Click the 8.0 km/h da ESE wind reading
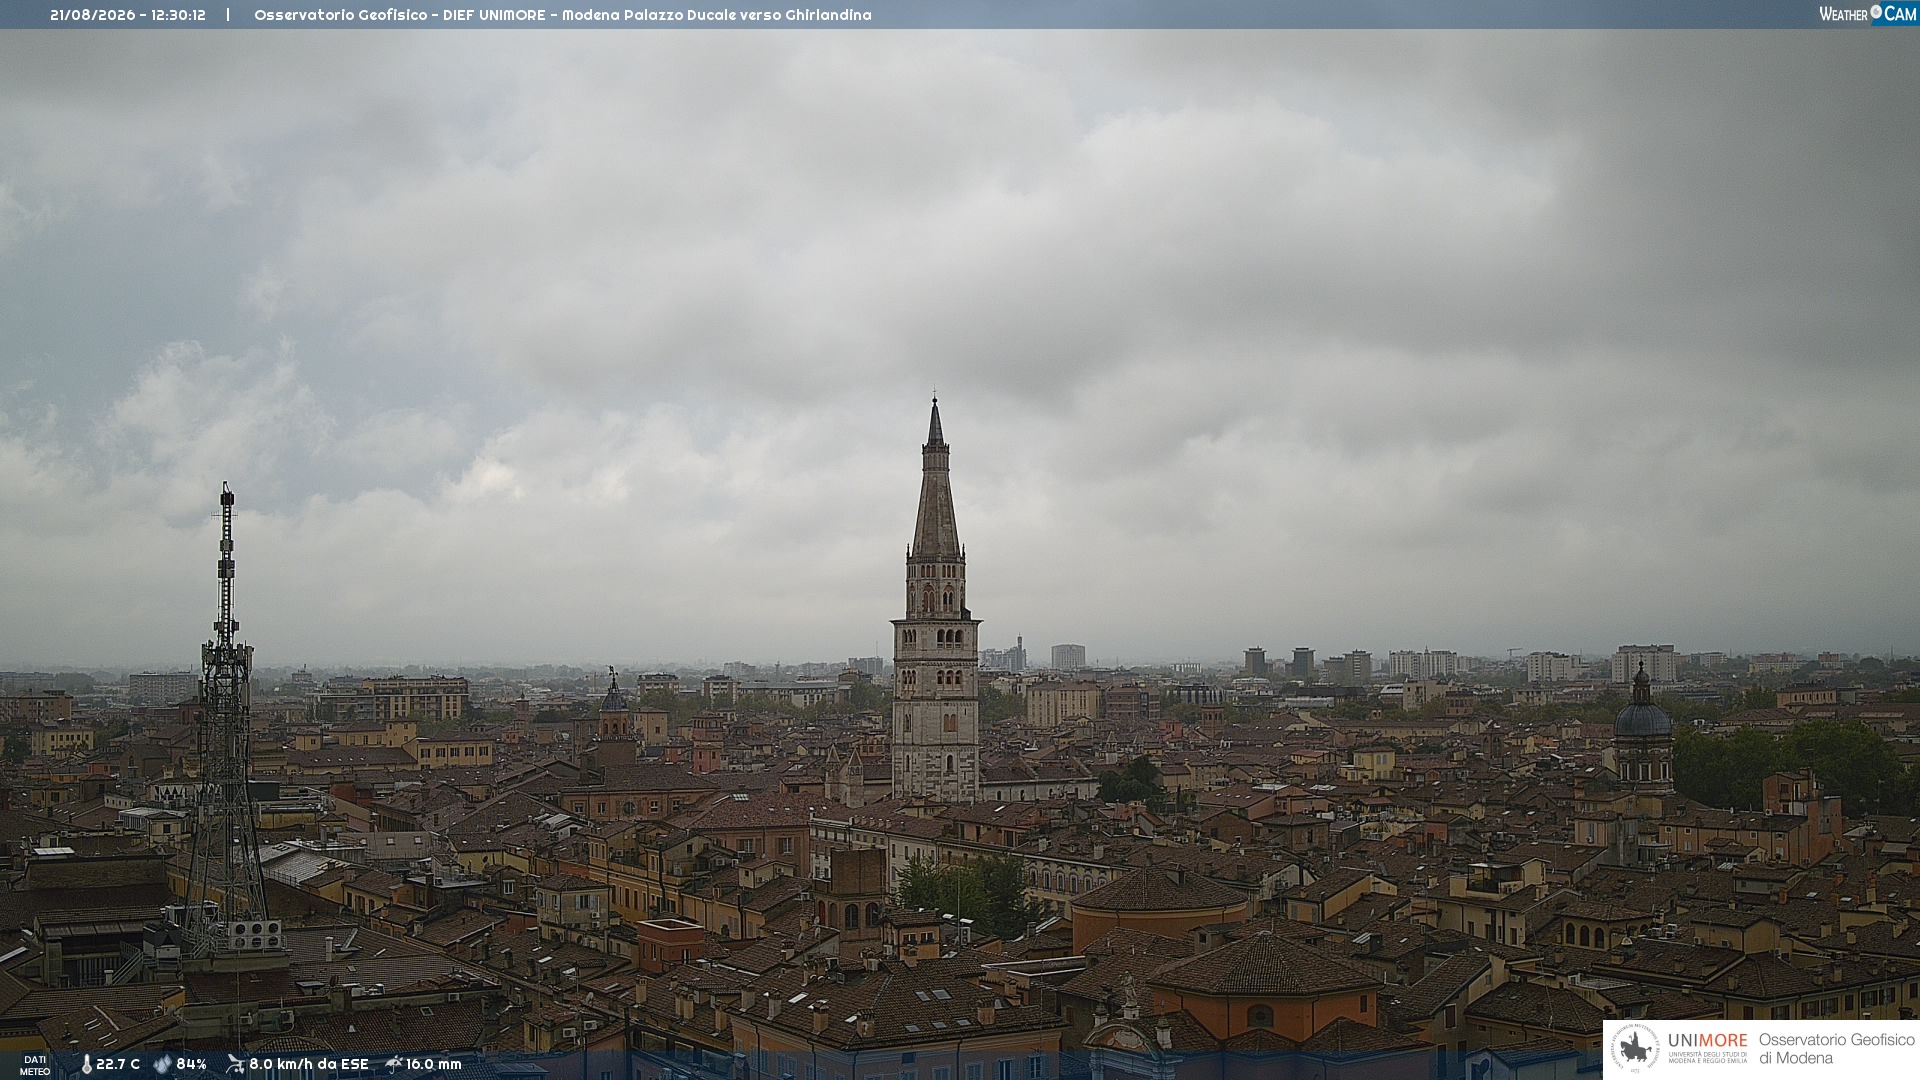Screen dimensions: 1920x1080 pos(309,1064)
